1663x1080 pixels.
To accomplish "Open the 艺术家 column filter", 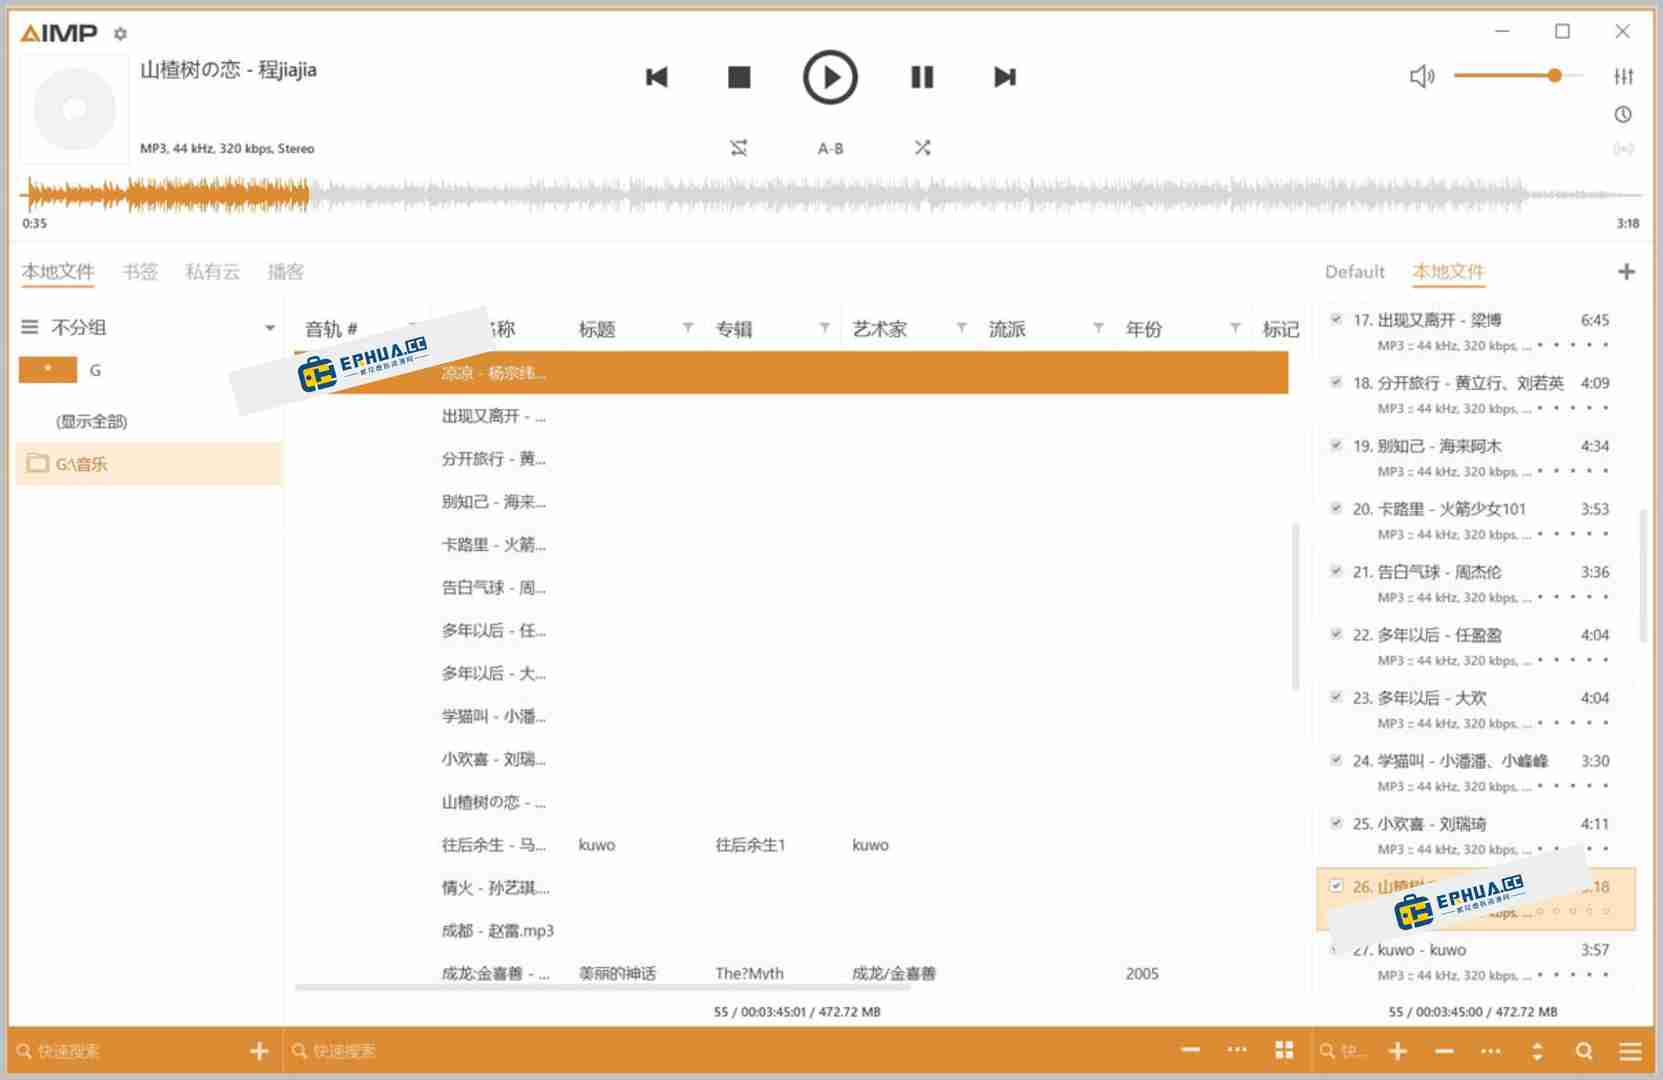I will click(961, 327).
